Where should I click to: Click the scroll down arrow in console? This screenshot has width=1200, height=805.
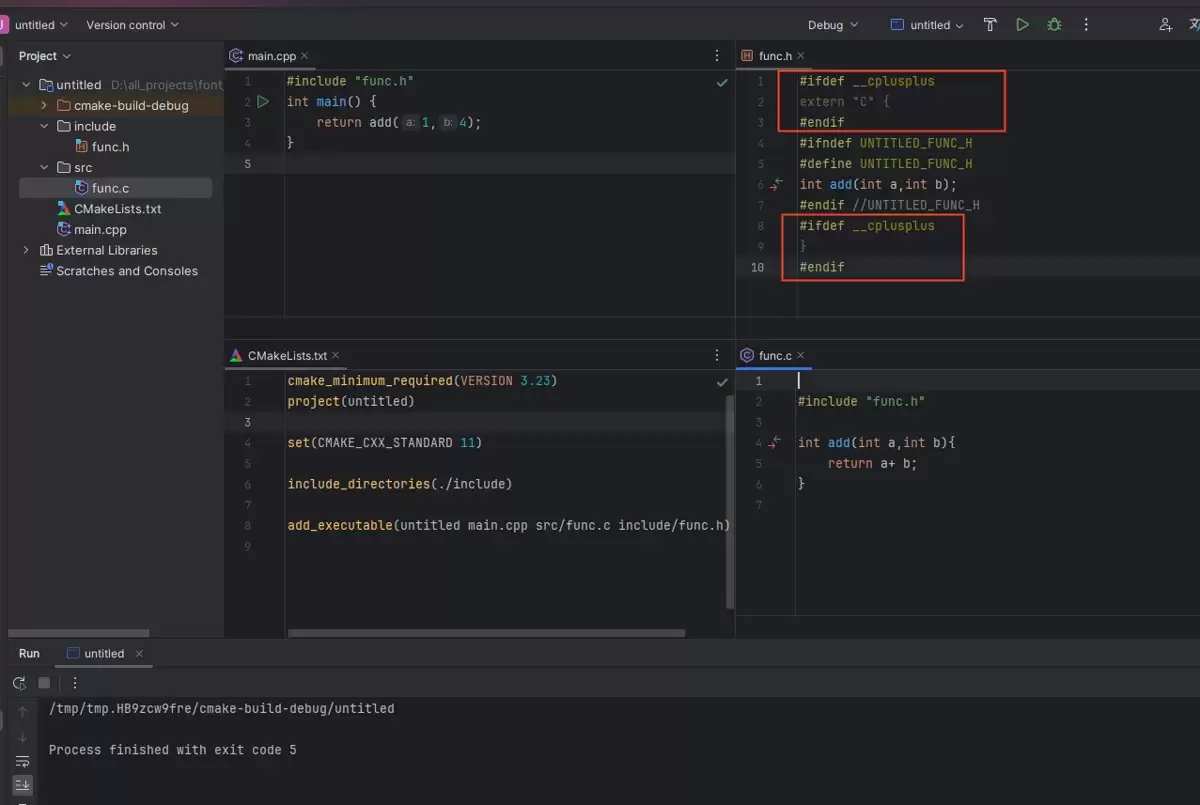tap(22, 737)
